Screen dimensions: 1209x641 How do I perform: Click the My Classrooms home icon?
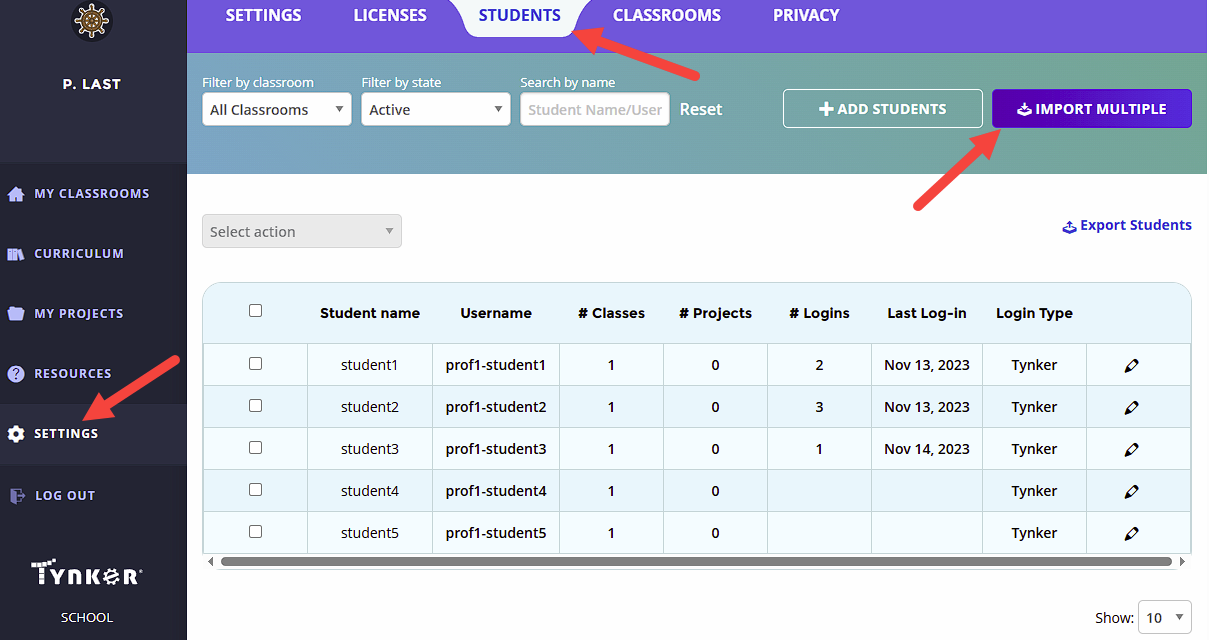pos(16,194)
